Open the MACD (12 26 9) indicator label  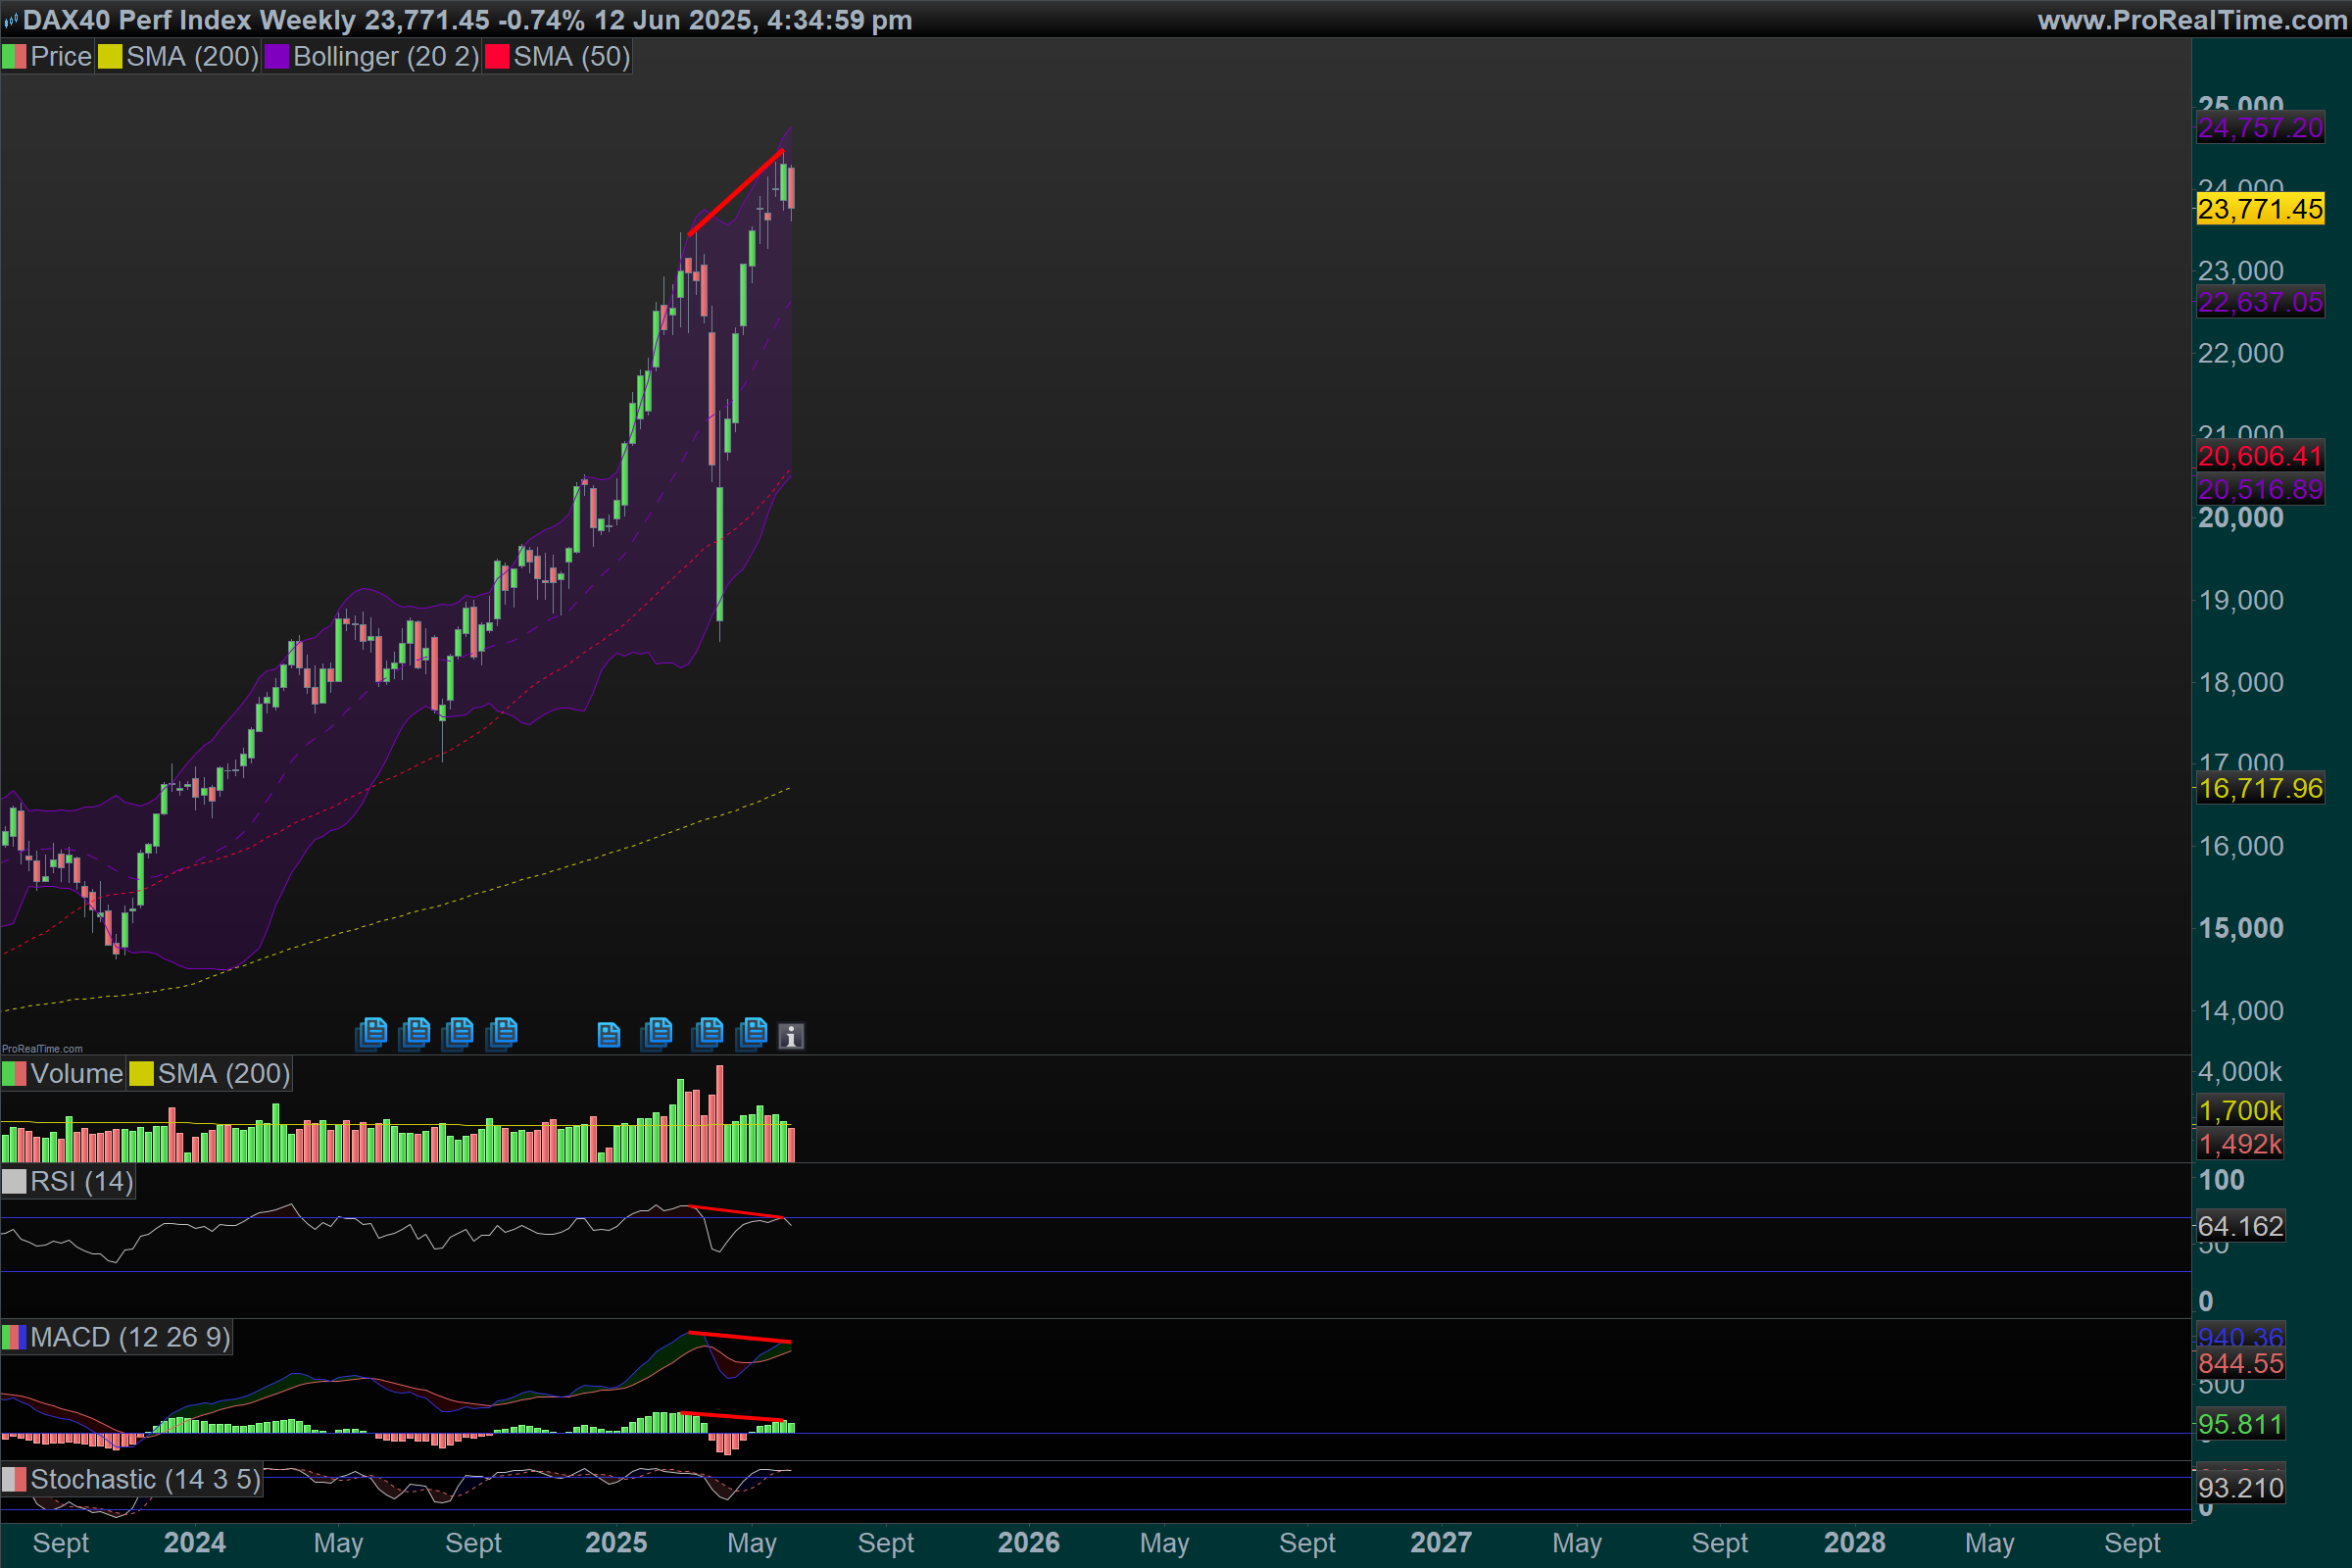130,1337
